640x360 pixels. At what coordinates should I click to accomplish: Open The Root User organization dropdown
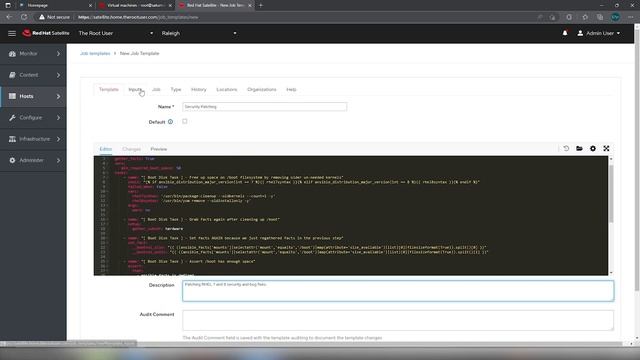click(116, 33)
